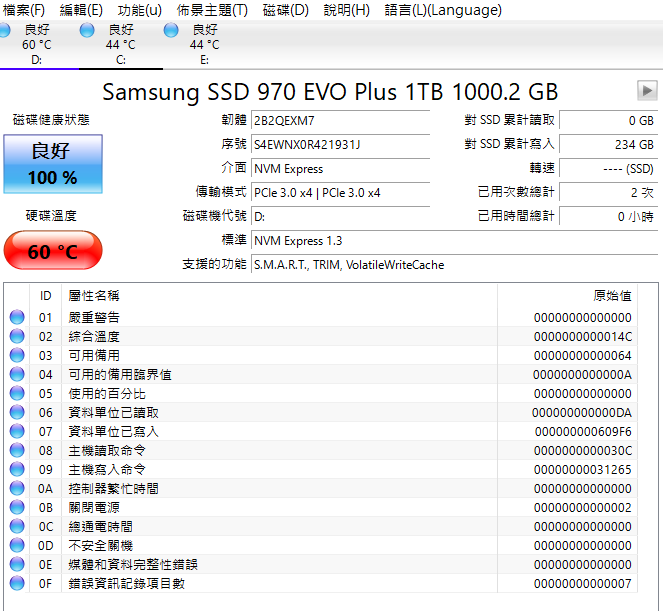Image resolution: width=663 pixels, height=611 pixels.
Task: Click status orb for attribute 05 使用的百分比
Action: click(x=17, y=393)
